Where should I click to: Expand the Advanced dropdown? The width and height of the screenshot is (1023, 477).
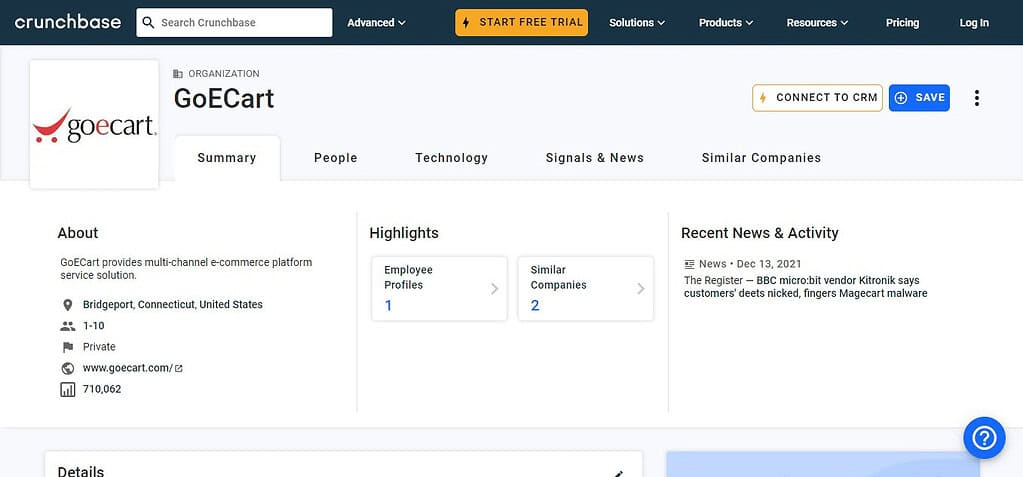376,22
